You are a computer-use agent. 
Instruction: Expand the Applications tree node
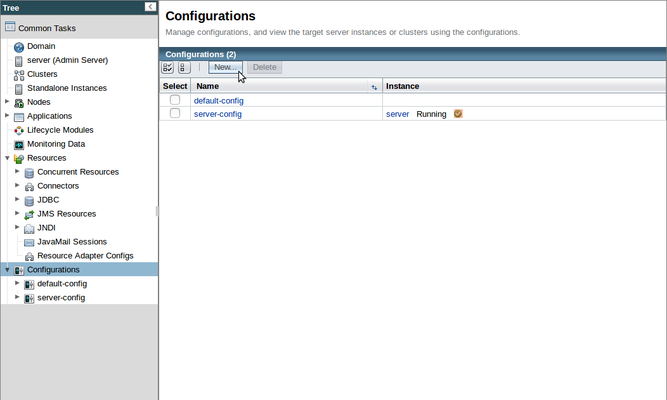(7, 115)
